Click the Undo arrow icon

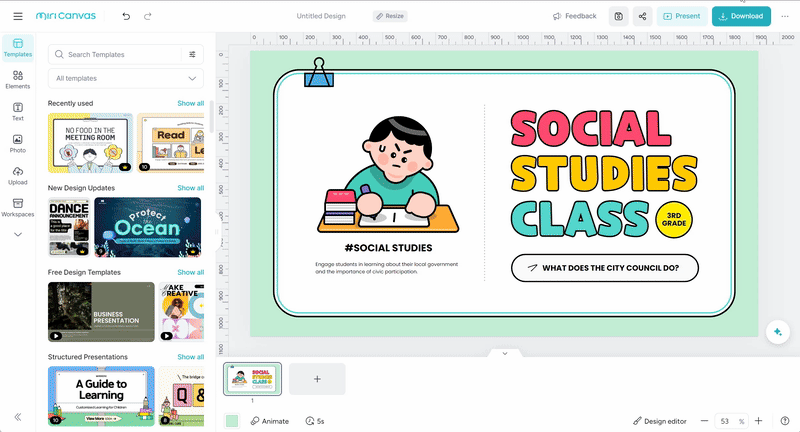tap(126, 16)
